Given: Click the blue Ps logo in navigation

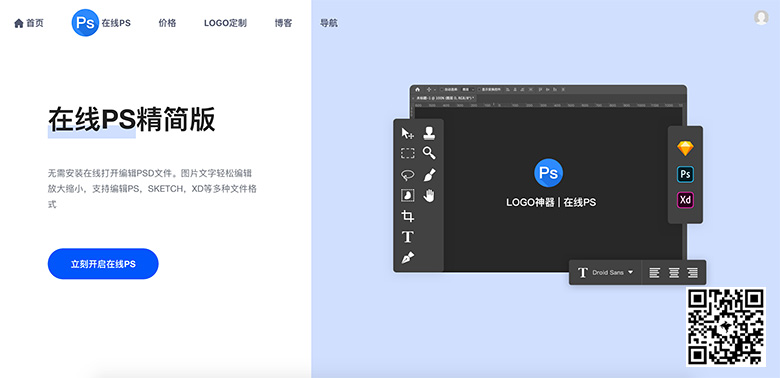Looking at the screenshot, I should [x=85, y=23].
